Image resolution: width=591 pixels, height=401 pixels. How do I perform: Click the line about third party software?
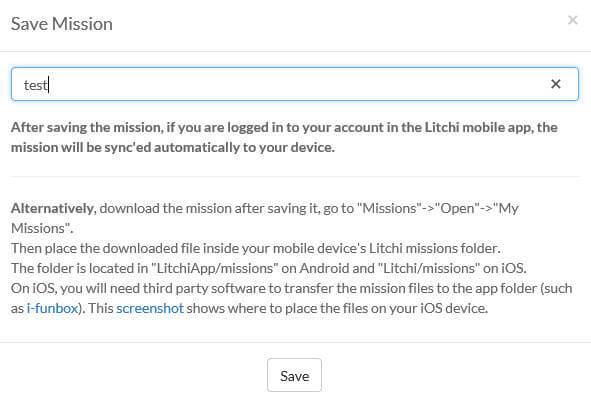coord(291,288)
